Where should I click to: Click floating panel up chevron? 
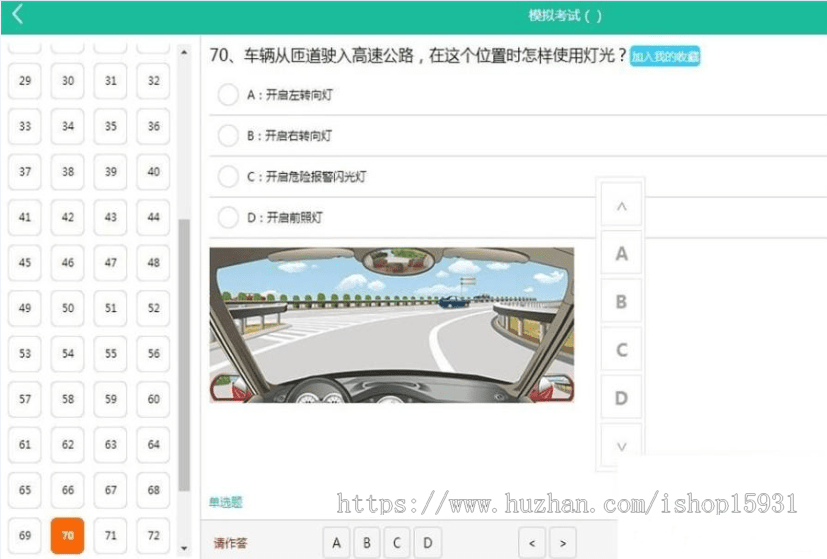[621, 206]
